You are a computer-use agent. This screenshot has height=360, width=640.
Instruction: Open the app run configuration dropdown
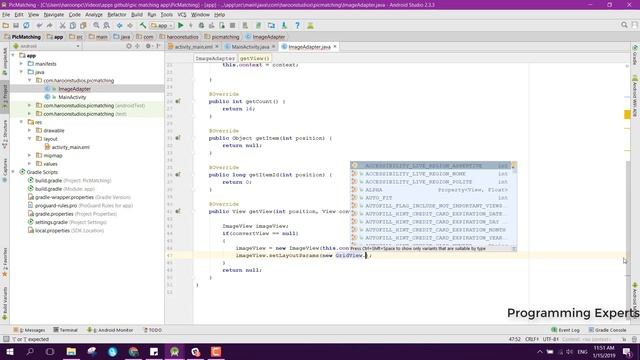162,25
